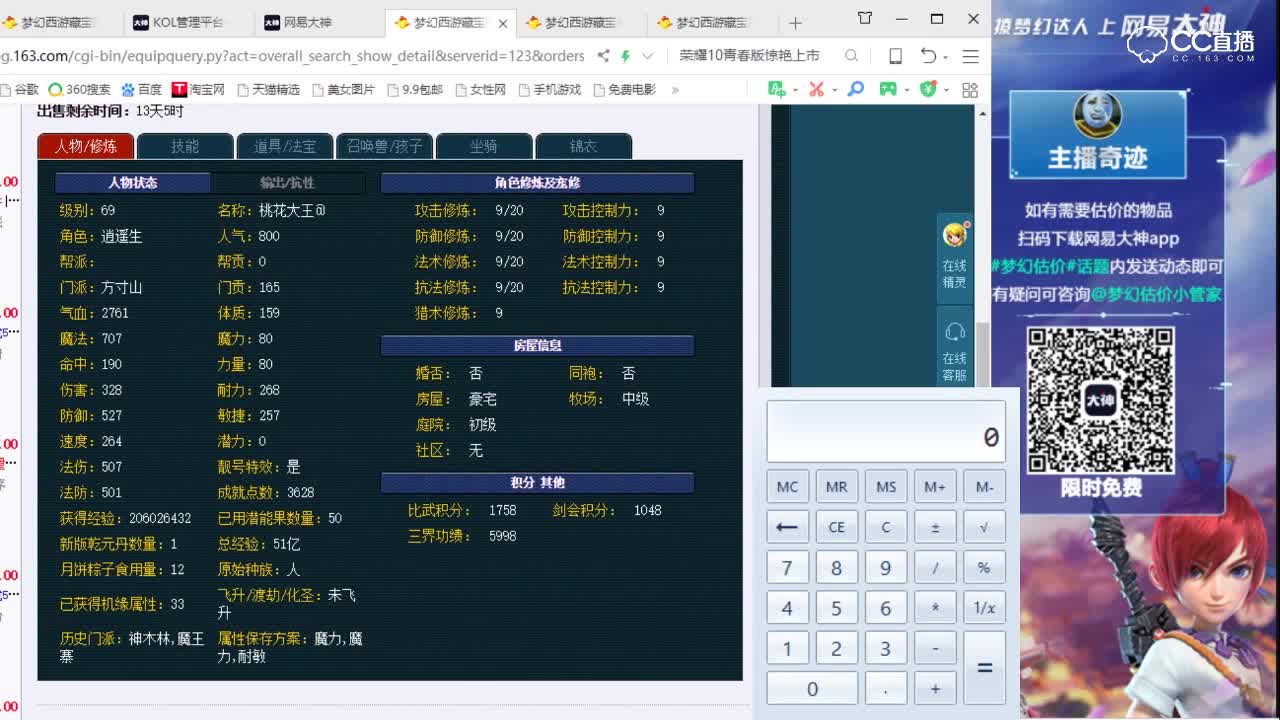Screen dimensions: 1280x720
Task: Click the mobile phone view icon
Action: [895, 56]
